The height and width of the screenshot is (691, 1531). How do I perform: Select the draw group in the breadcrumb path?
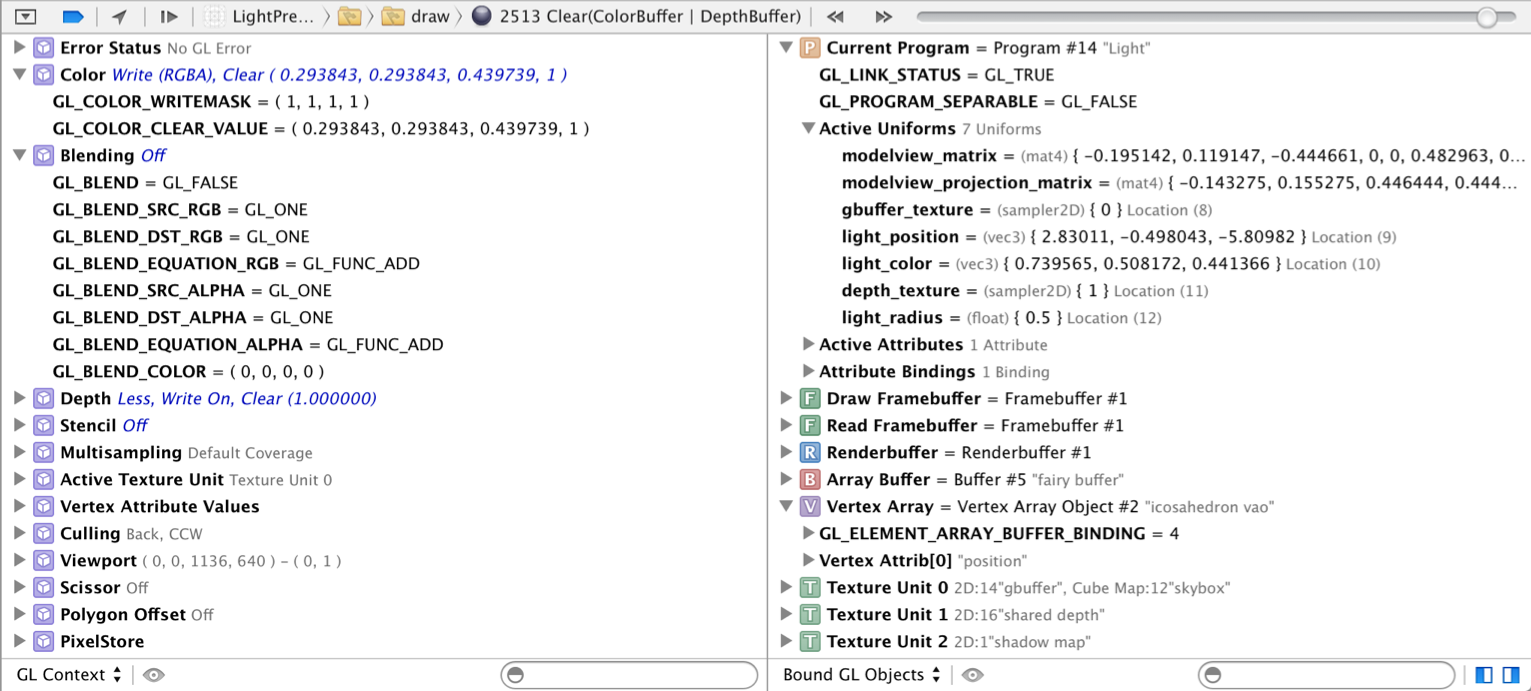click(418, 16)
